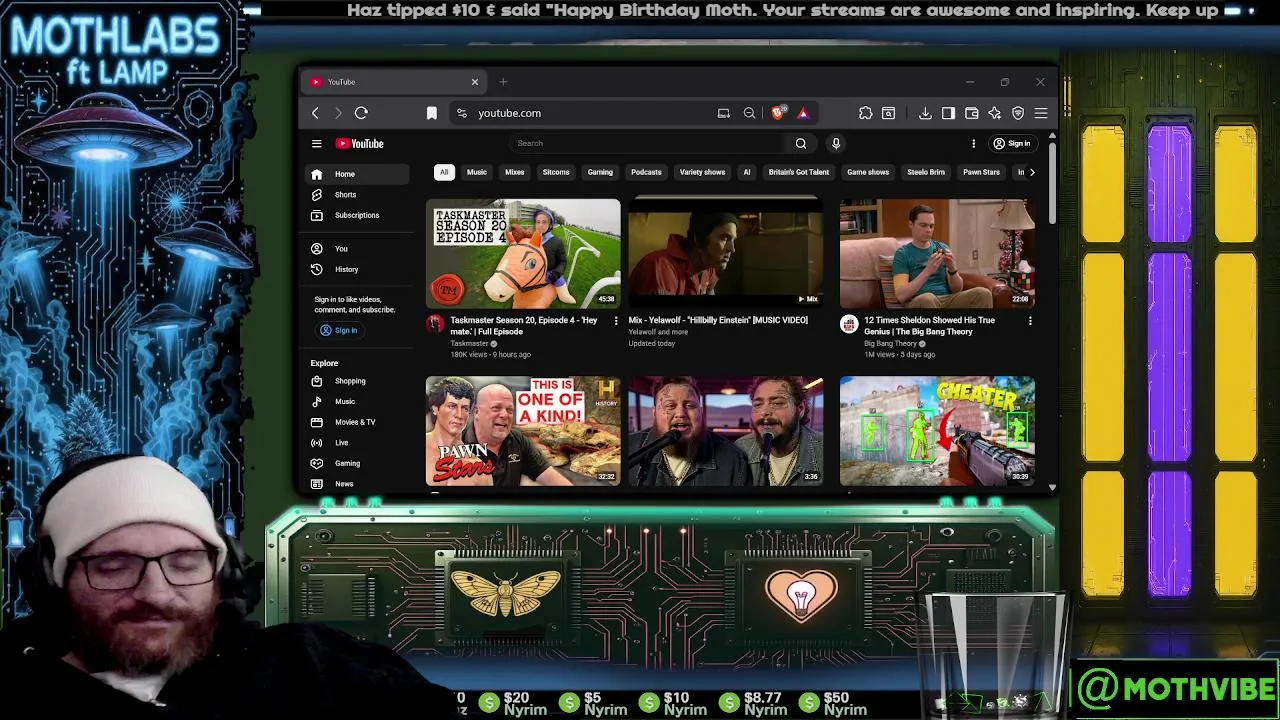Click the bookmark icon beside the address bar
The image size is (1280, 720).
tap(432, 113)
